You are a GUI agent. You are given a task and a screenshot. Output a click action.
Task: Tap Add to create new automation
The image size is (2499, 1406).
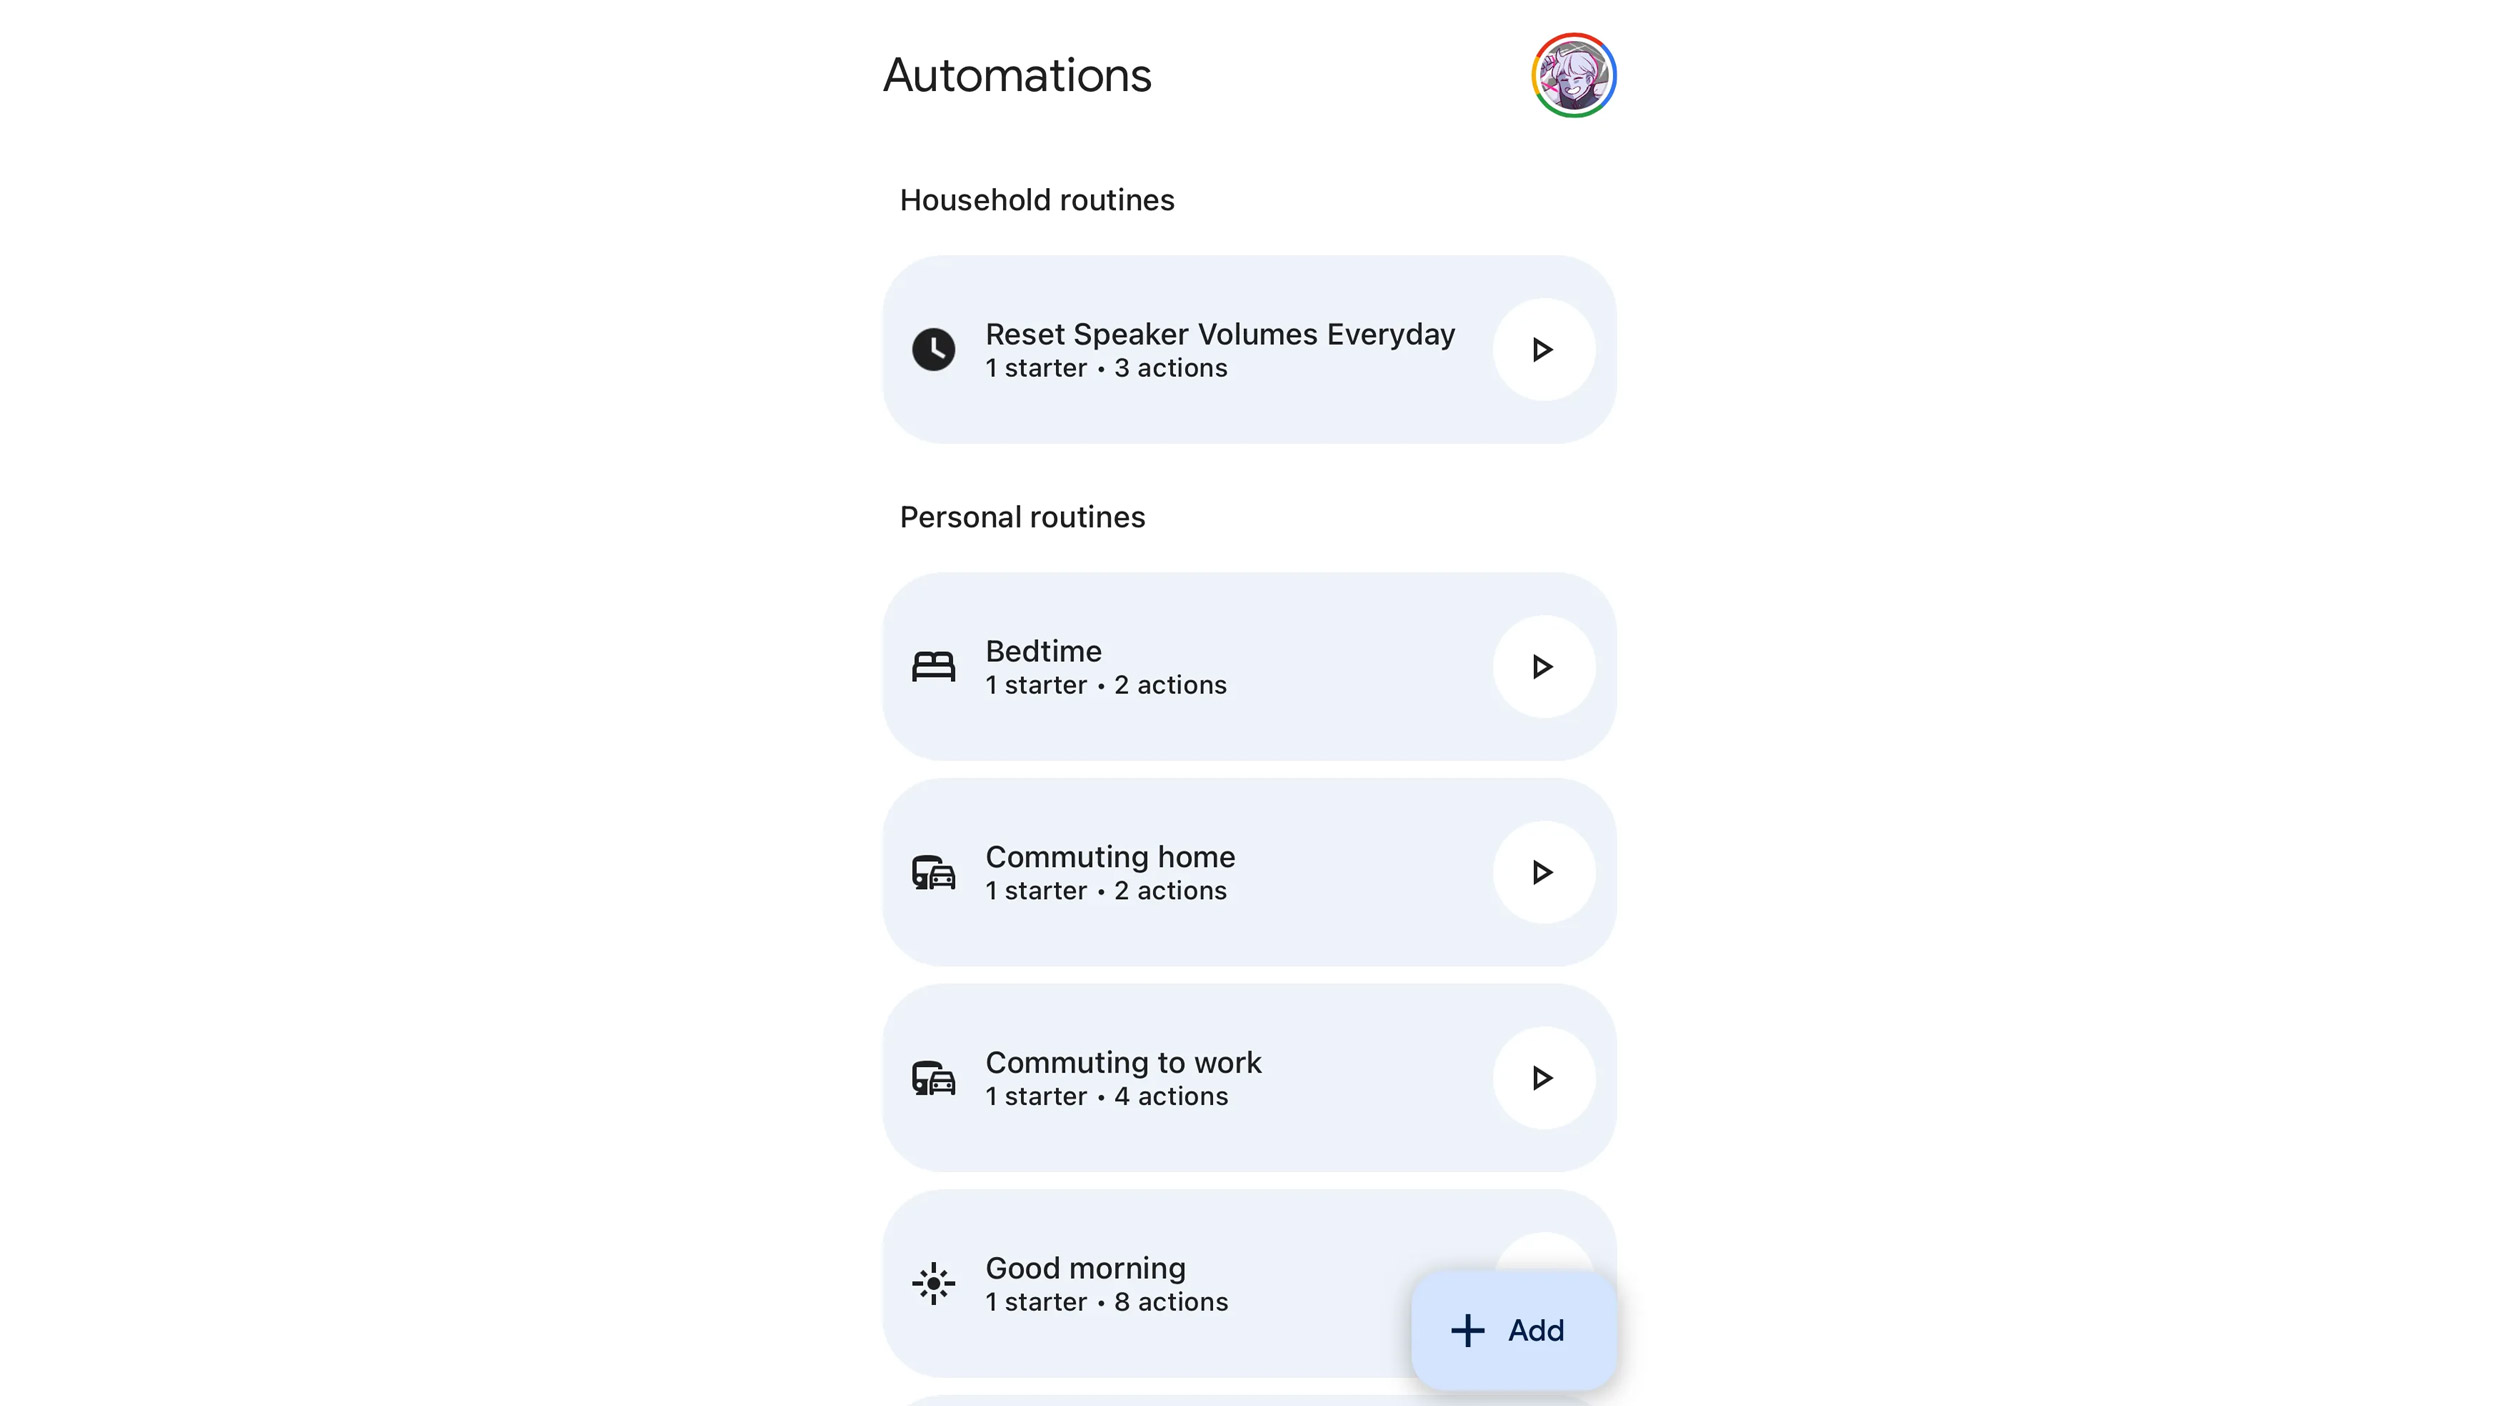[x=1507, y=1330]
